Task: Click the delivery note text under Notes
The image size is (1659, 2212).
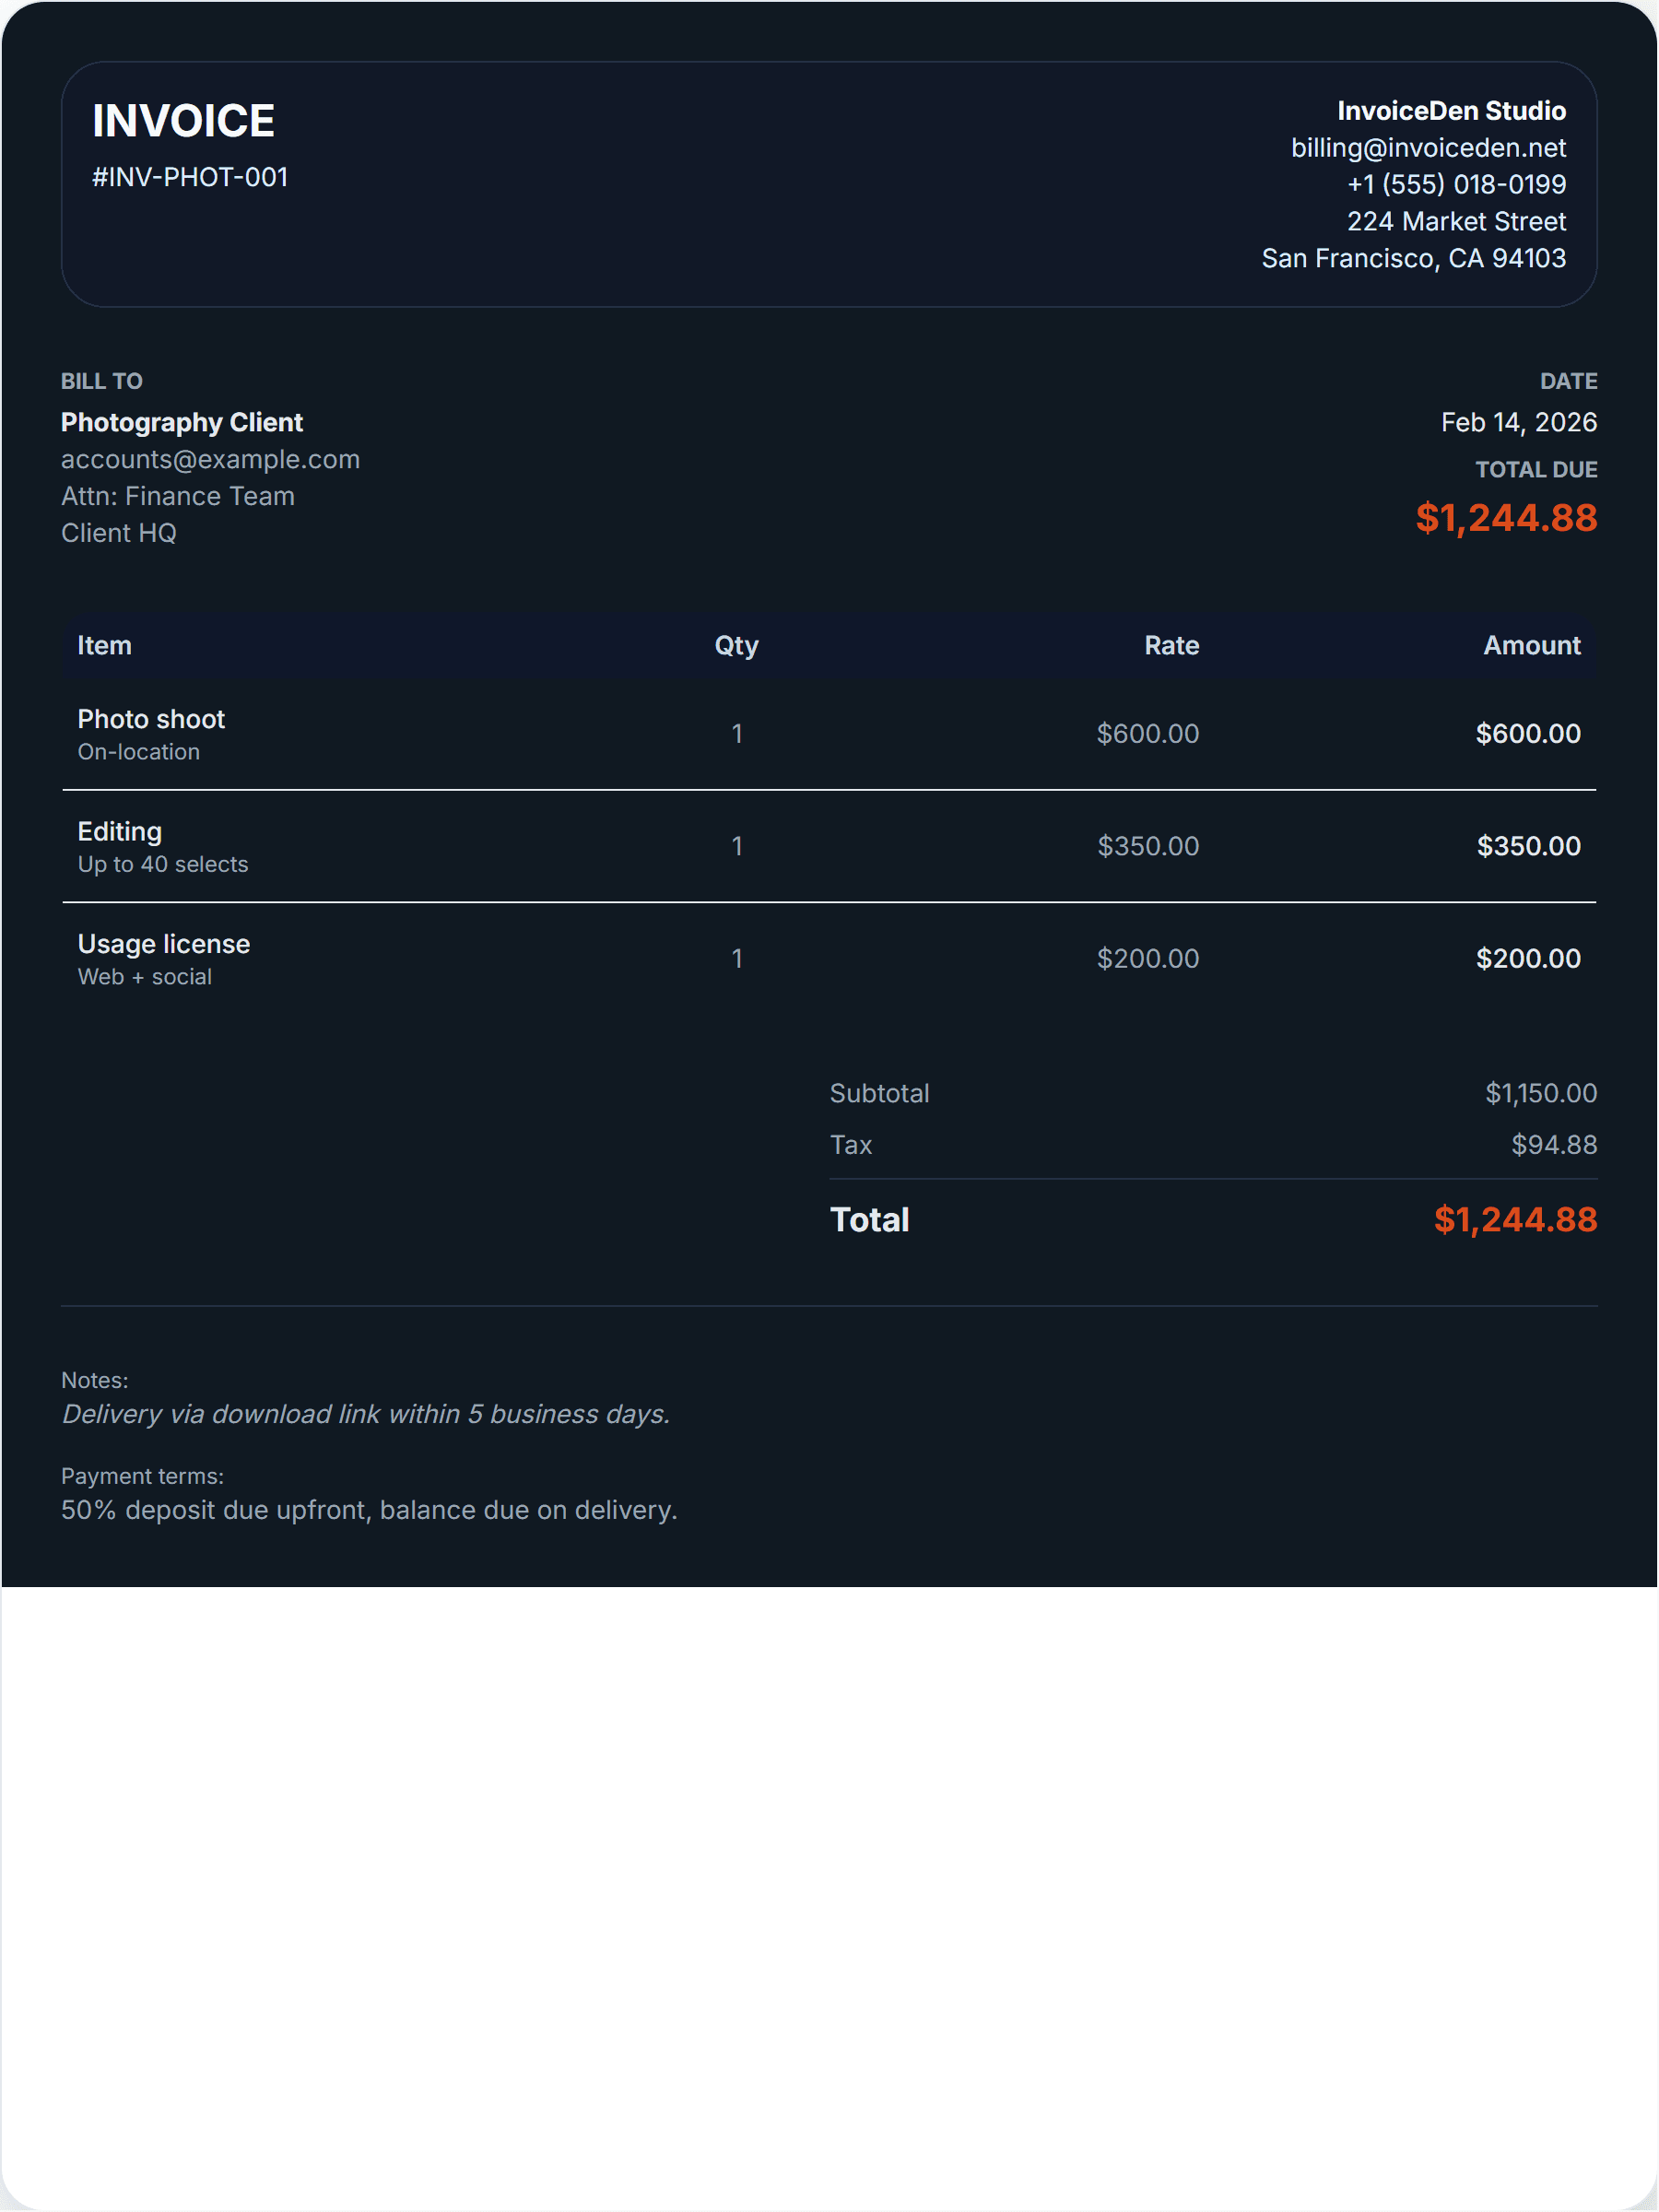Action: (x=366, y=1414)
